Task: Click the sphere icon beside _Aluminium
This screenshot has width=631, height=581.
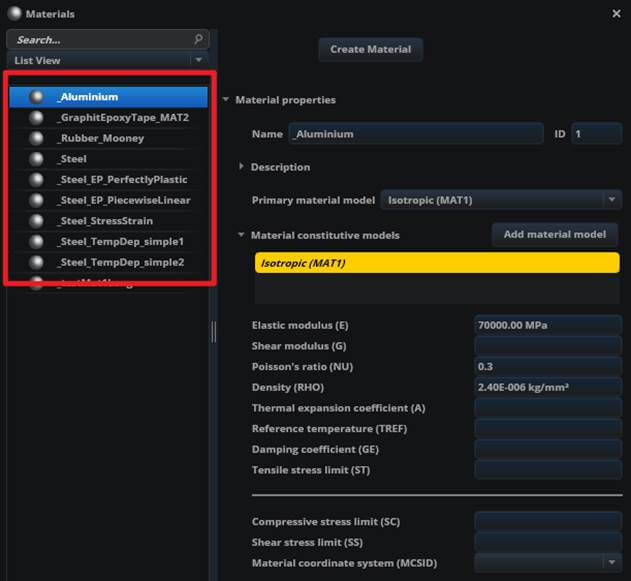Action: pos(38,97)
